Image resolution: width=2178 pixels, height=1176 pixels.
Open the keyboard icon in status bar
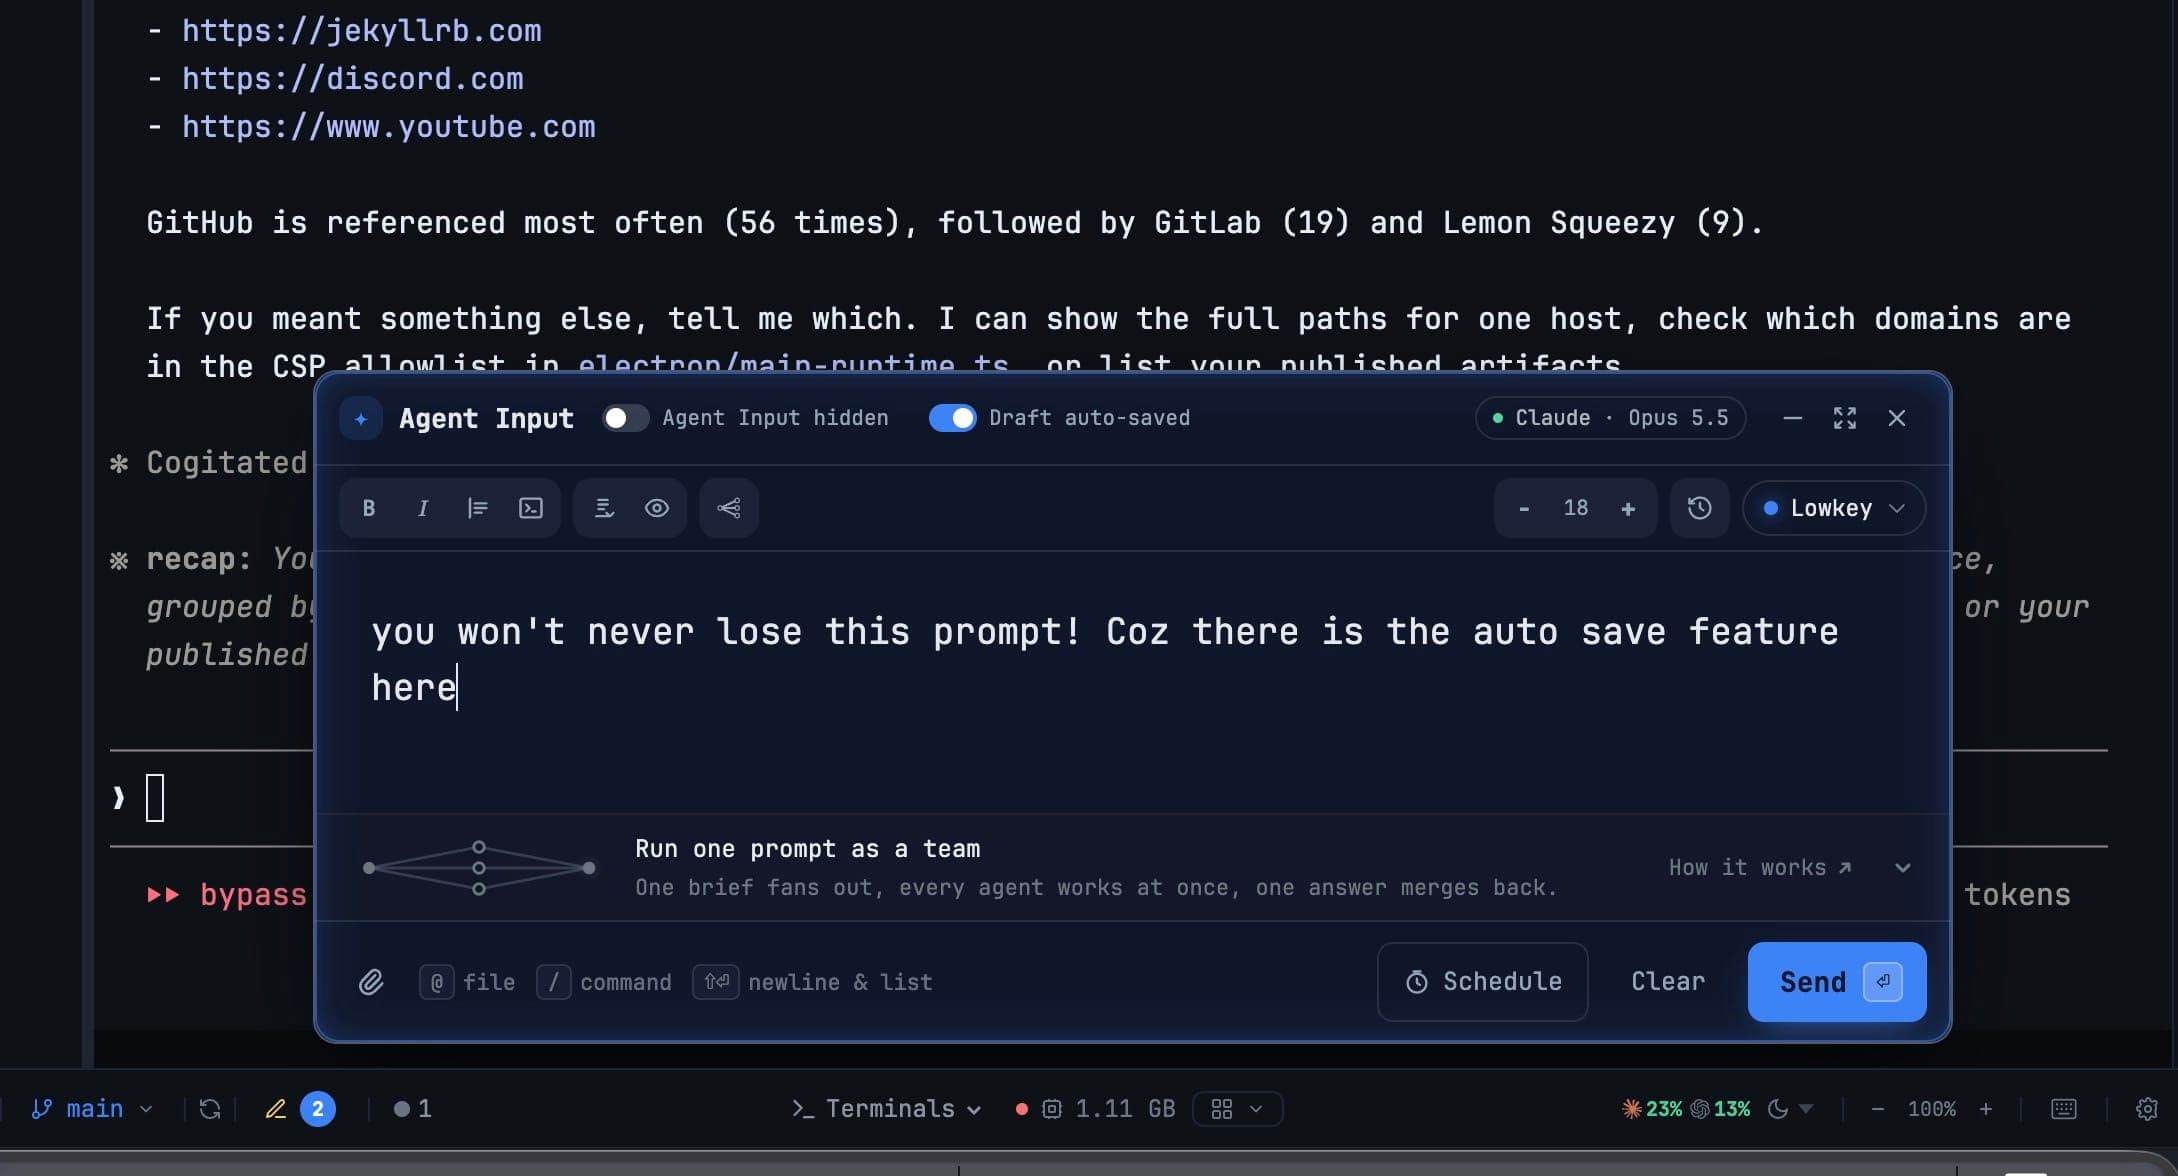tap(2063, 1109)
